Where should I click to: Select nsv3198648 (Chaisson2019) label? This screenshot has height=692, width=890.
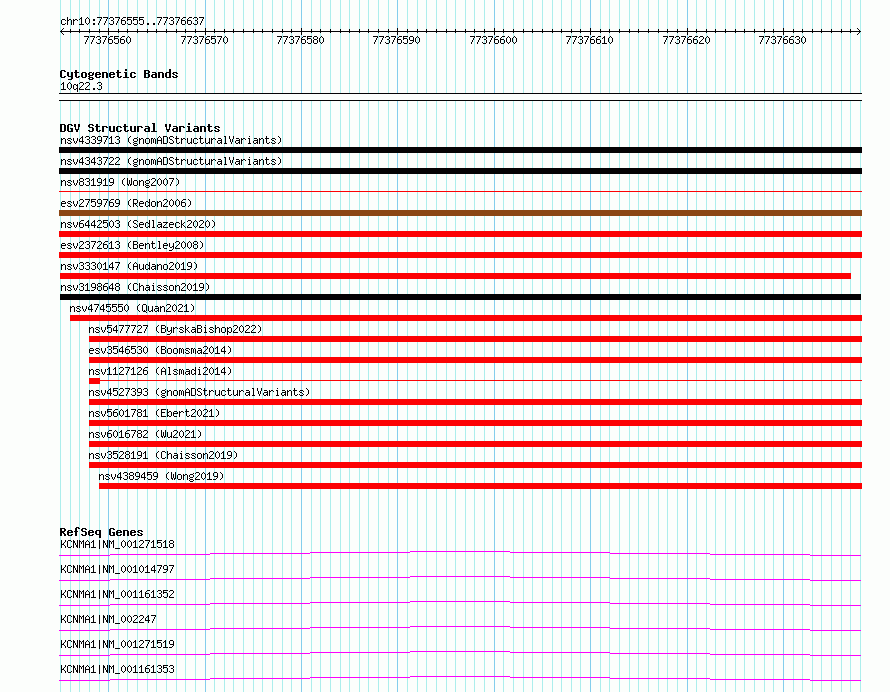pyautogui.click(x=135, y=287)
